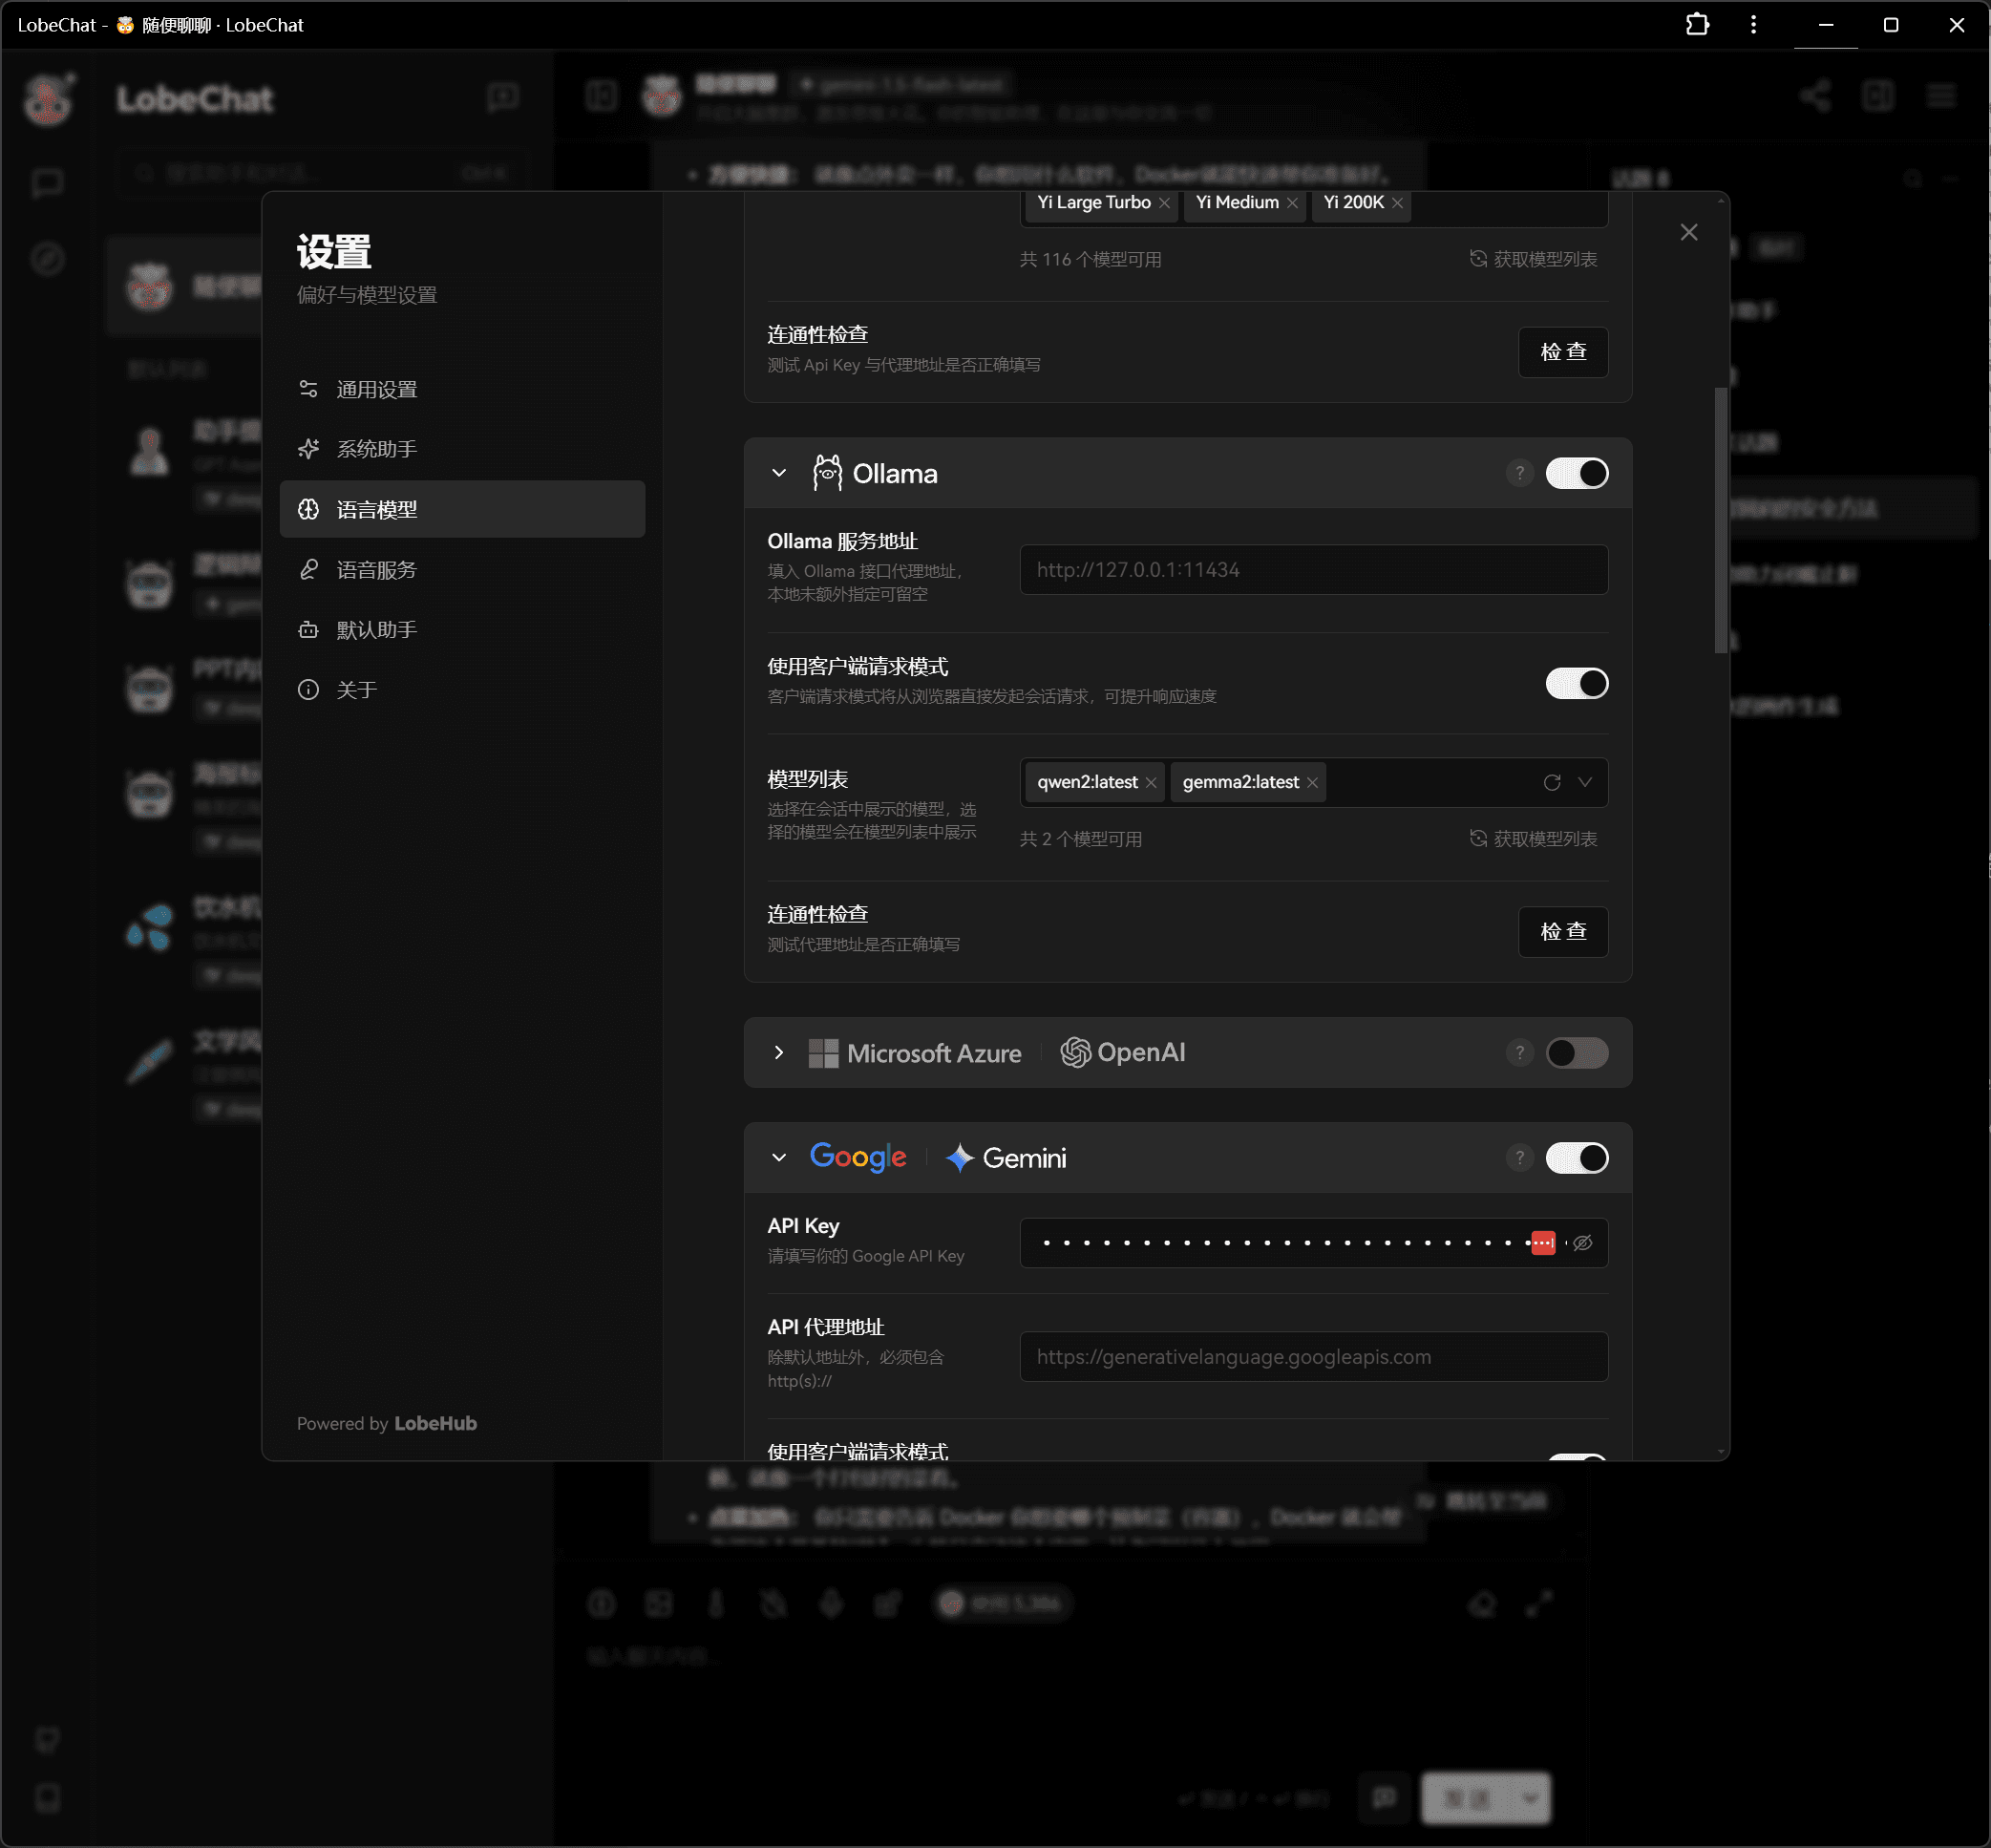Viewport: 1991px width, 1848px height.
Task: Click the Gemini help question mark icon
Action: [1519, 1158]
